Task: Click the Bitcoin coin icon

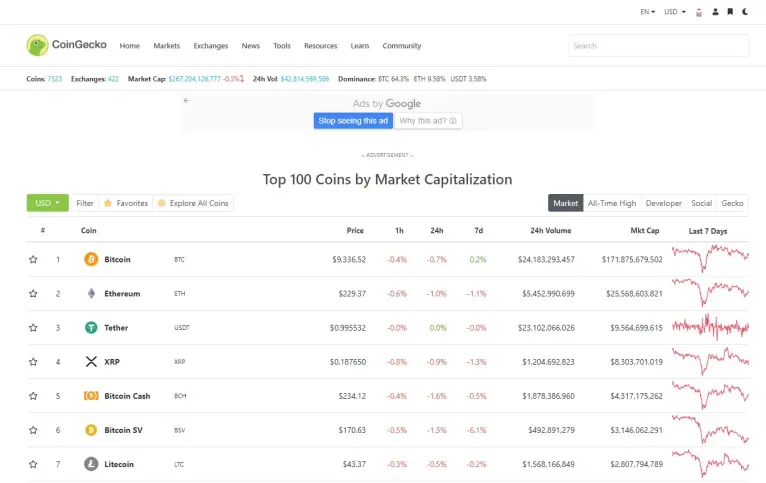Action: (91, 259)
